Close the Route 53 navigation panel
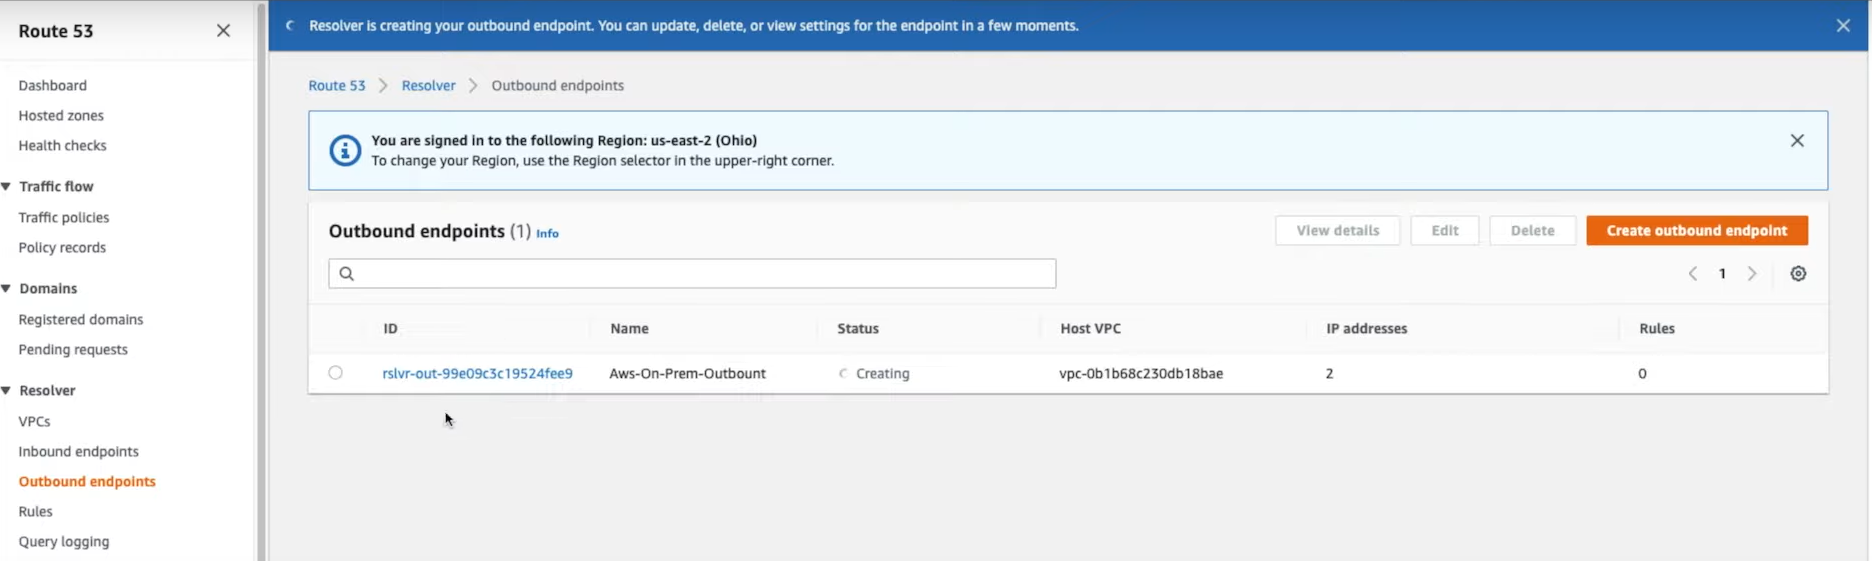1872x561 pixels. point(223,31)
